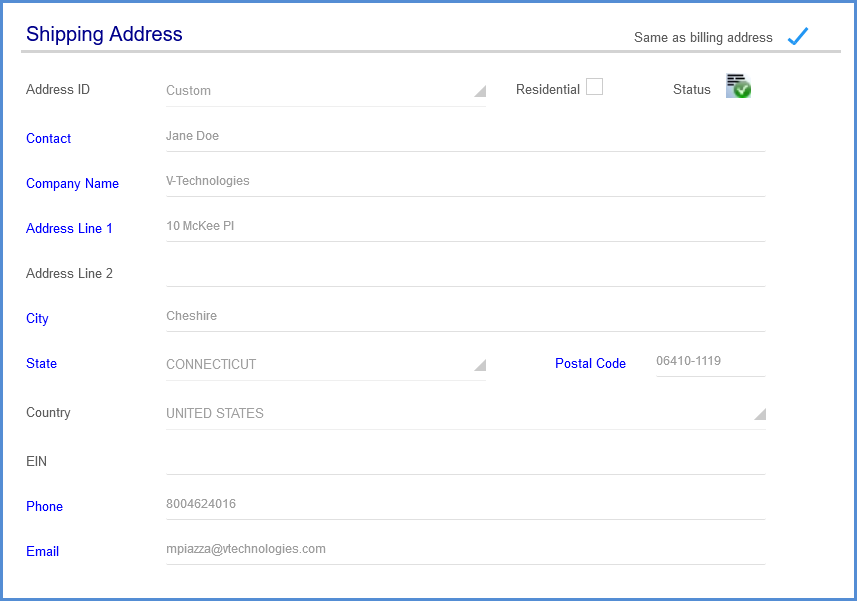Open the Address ID dropdown arrow
The height and width of the screenshot is (601, 857).
[480, 91]
